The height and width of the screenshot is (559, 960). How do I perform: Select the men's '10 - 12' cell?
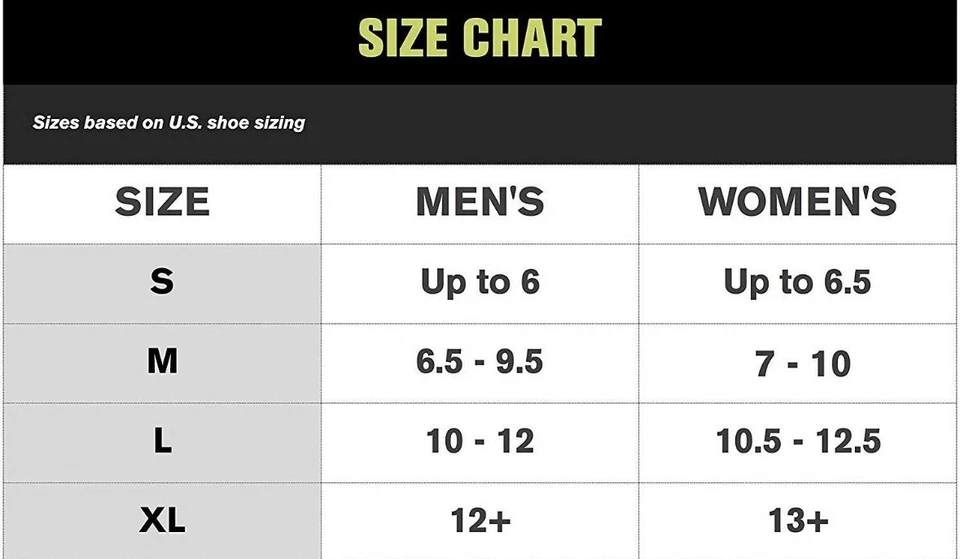pos(480,441)
